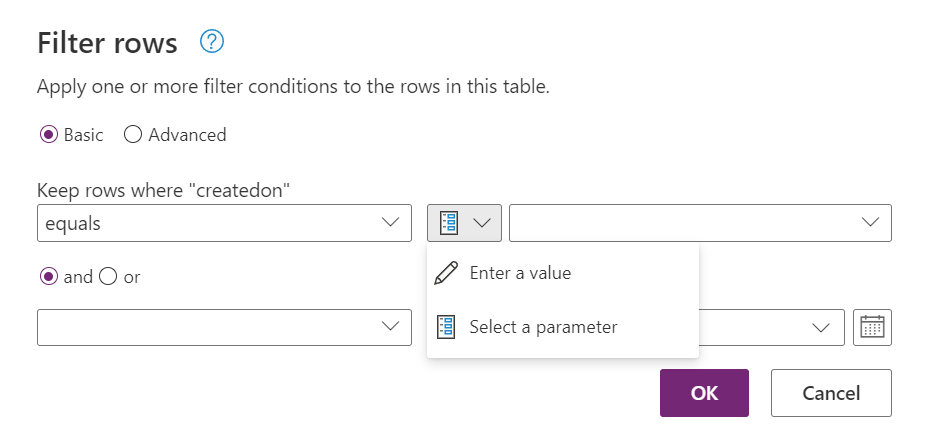Choose the "or" condition radio
Image resolution: width=928 pixels, height=445 pixels.
[x=109, y=277]
